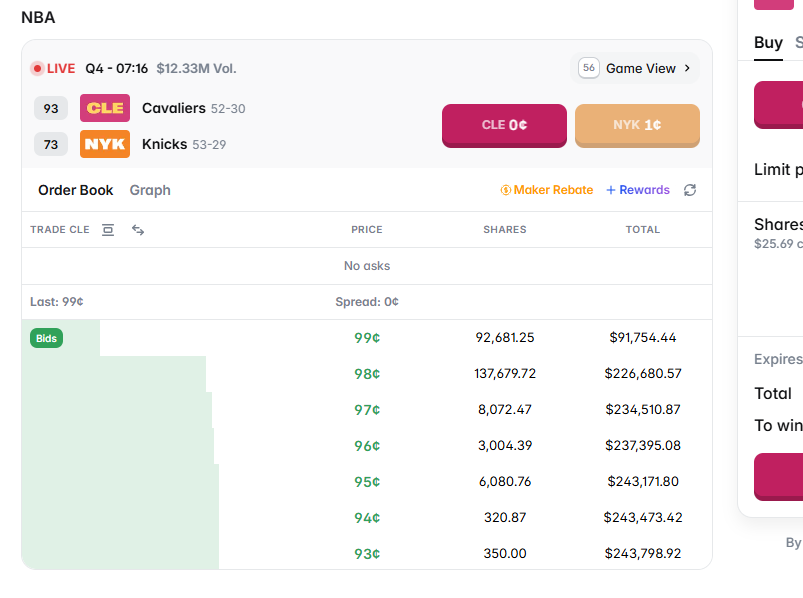Switch to the Order Book tab
The height and width of the screenshot is (598, 803).
[x=75, y=190]
